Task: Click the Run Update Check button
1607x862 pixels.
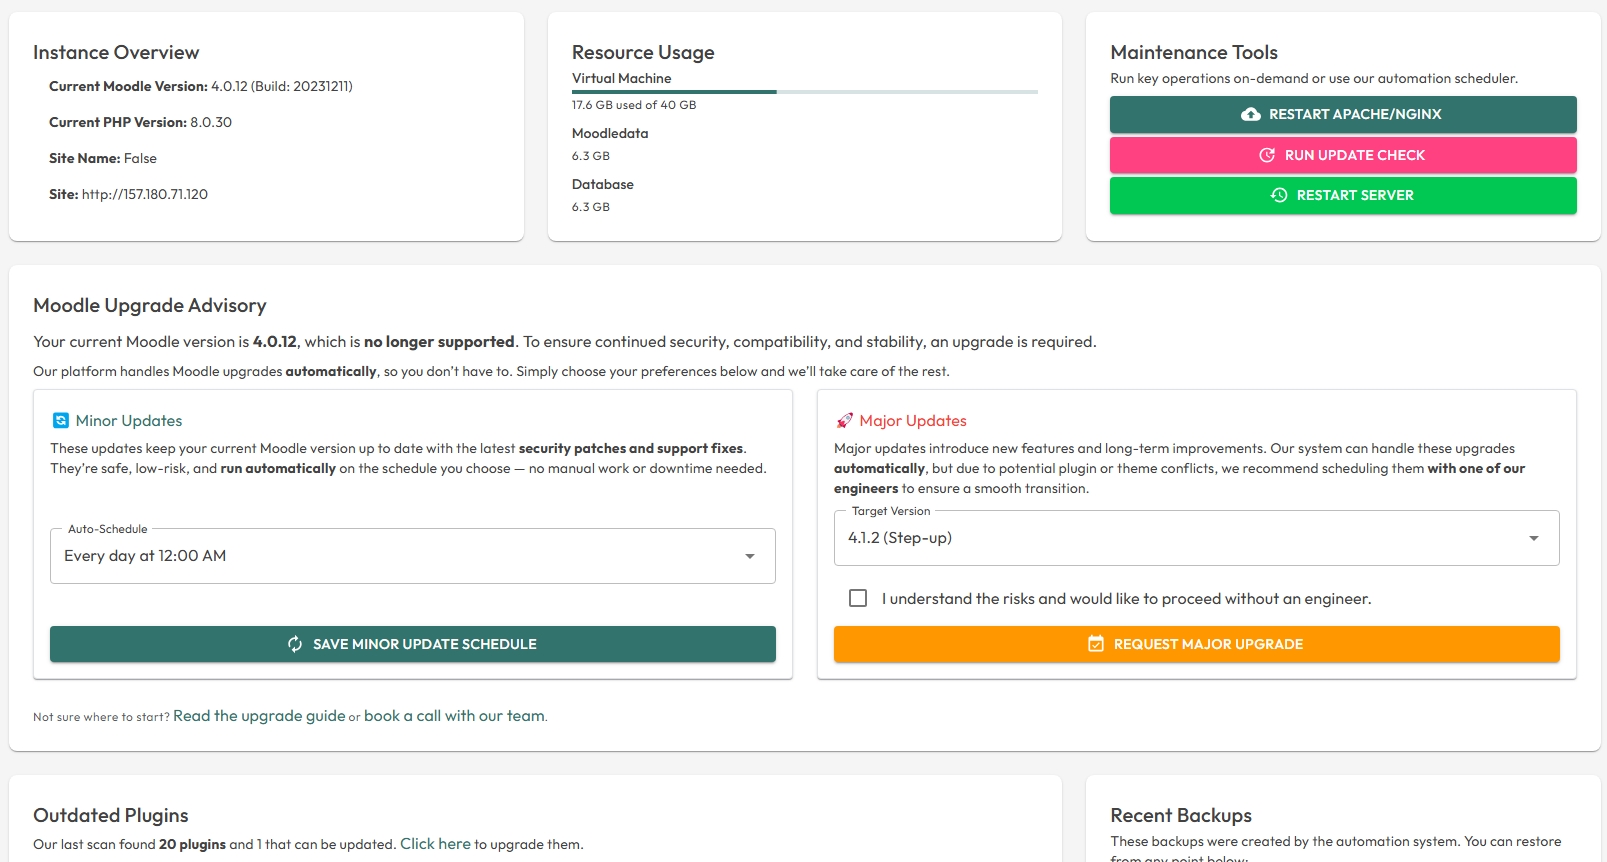Action: 1343,155
